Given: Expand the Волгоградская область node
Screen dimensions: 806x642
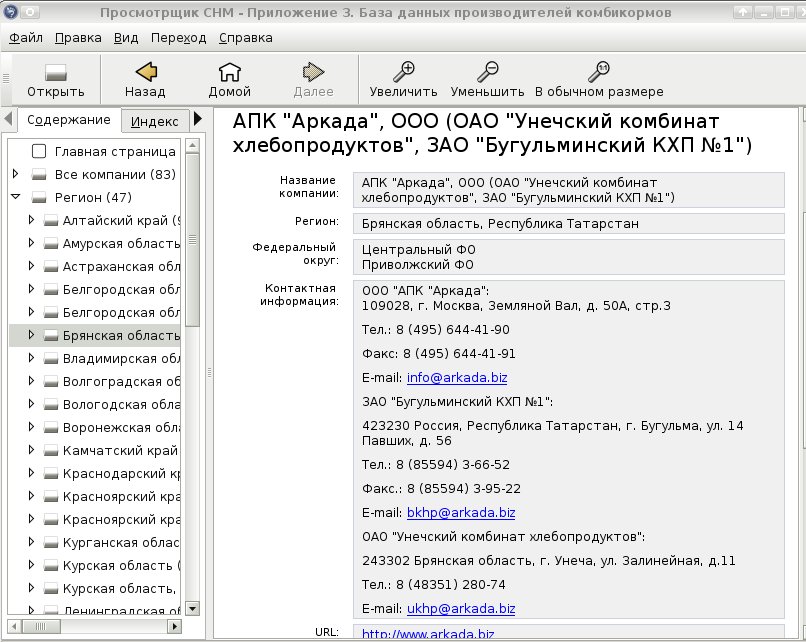Looking at the screenshot, I should coord(31,380).
